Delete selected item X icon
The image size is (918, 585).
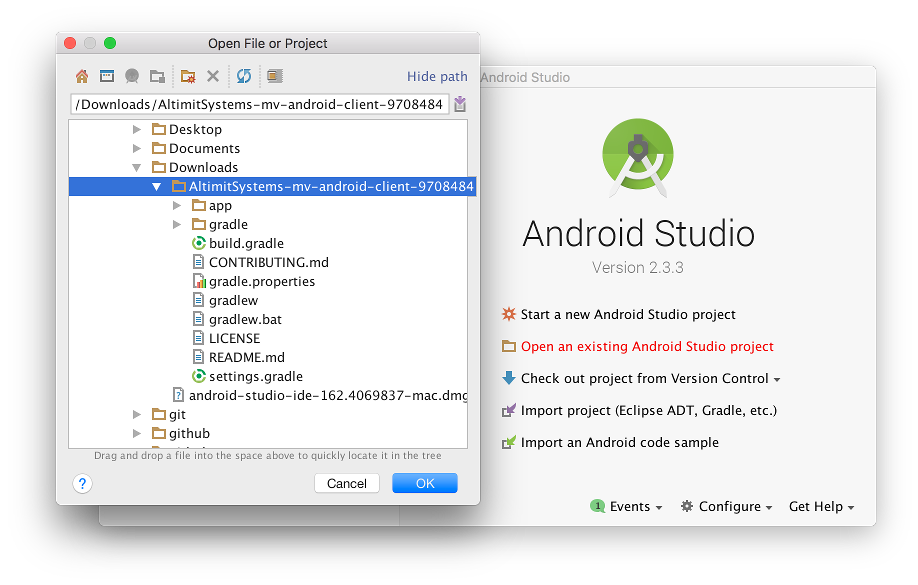[x=213, y=76]
